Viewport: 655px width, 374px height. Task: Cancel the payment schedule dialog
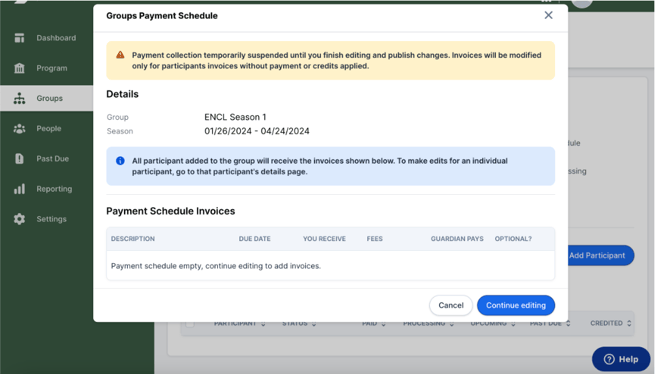tap(451, 305)
